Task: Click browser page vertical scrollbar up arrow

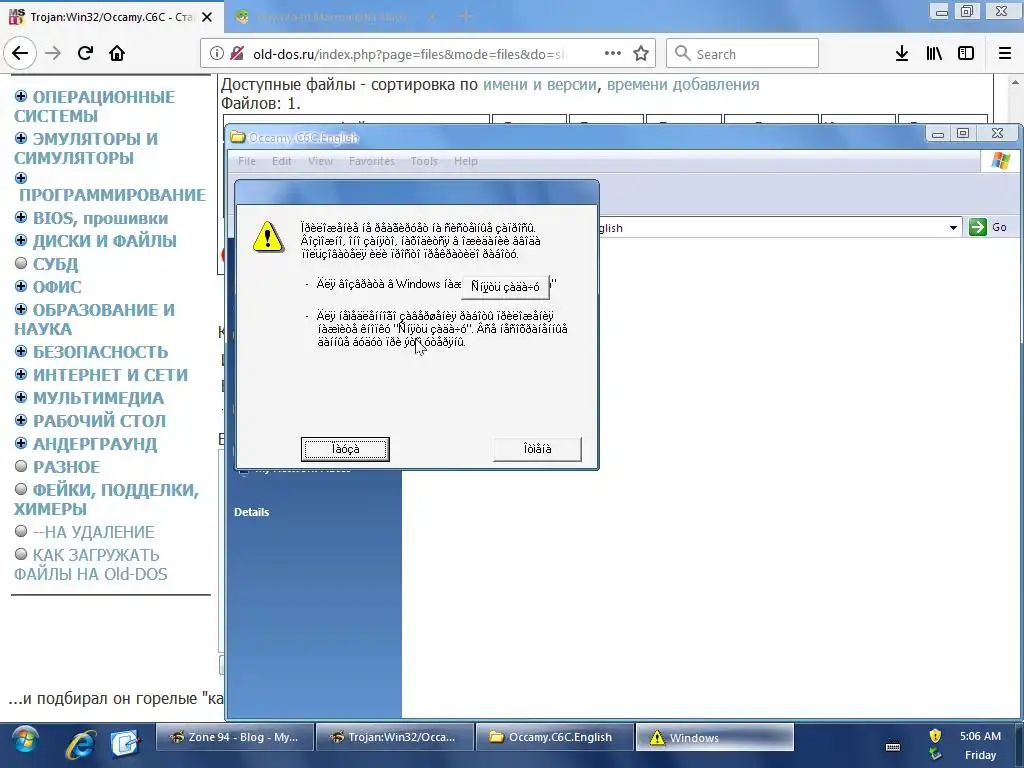Action: coord(1015,82)
